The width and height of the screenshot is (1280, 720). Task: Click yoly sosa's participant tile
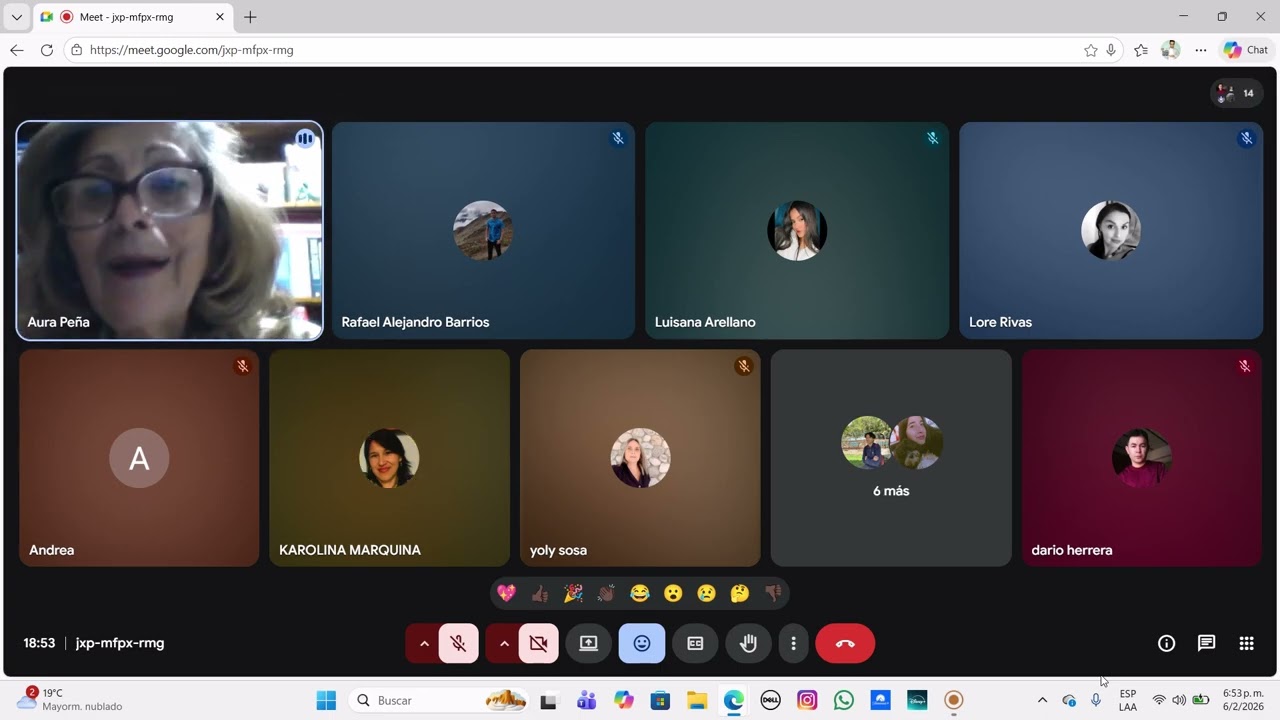(x=640, y=458)
